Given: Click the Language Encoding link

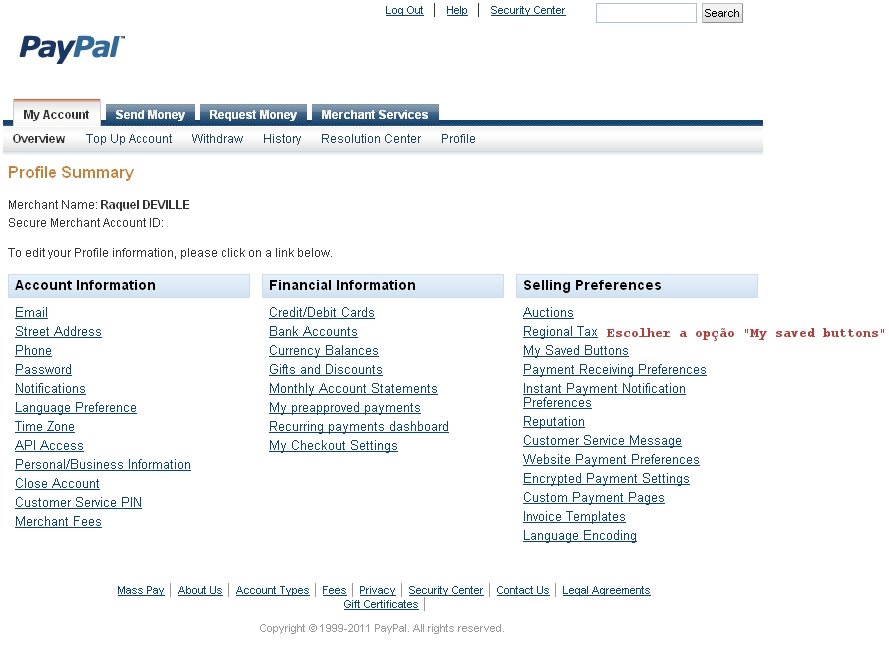Looking at the screenshot, I should coord(579,536).
